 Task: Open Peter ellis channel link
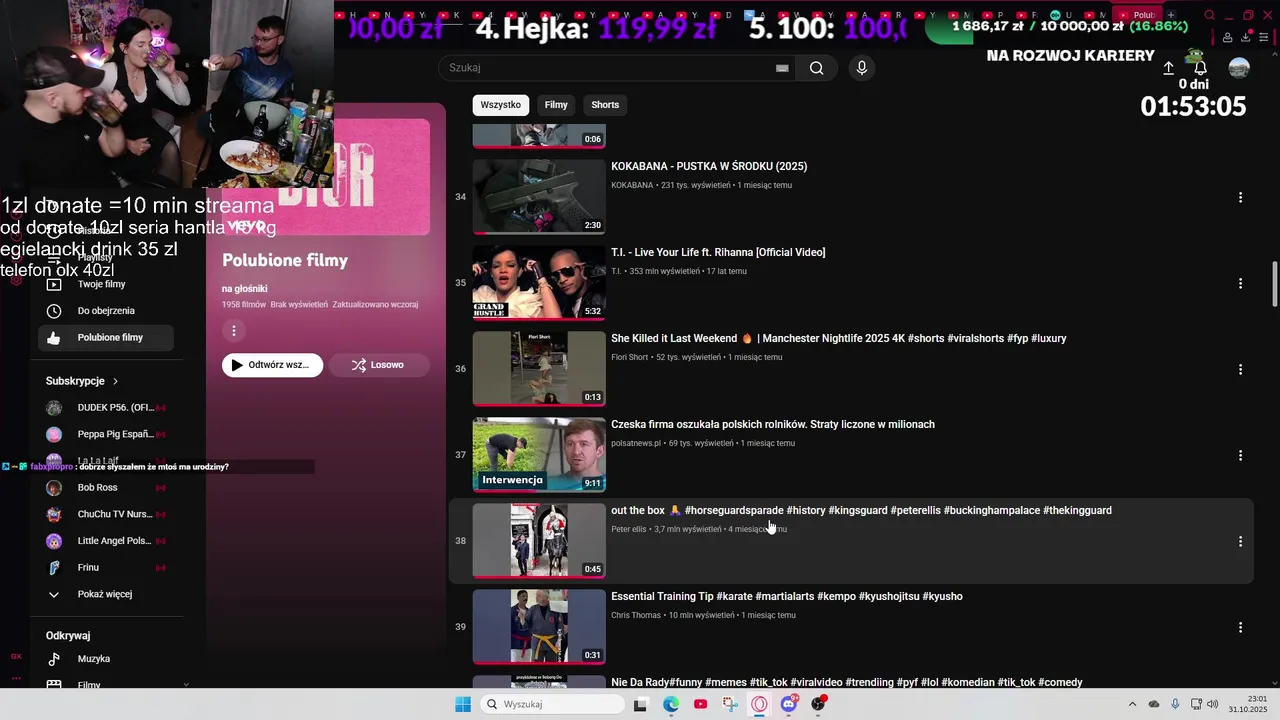[x=629, y=529]
